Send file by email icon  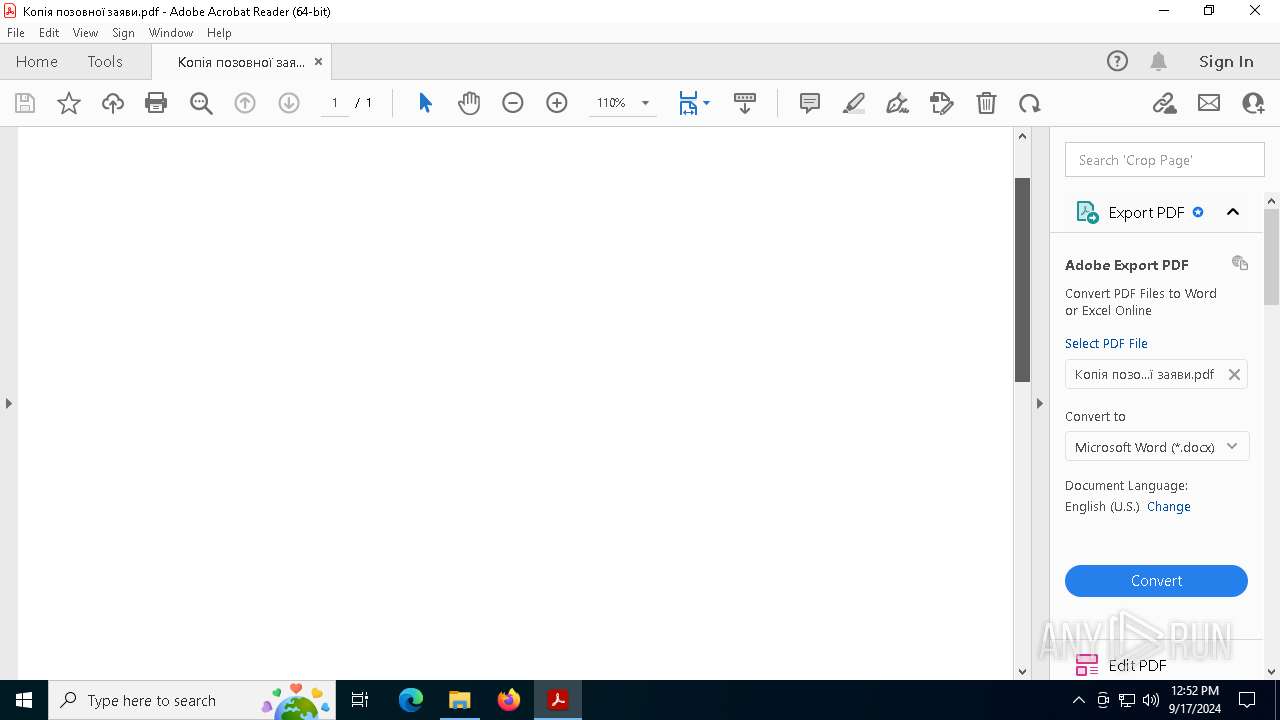click(1209, 103)
